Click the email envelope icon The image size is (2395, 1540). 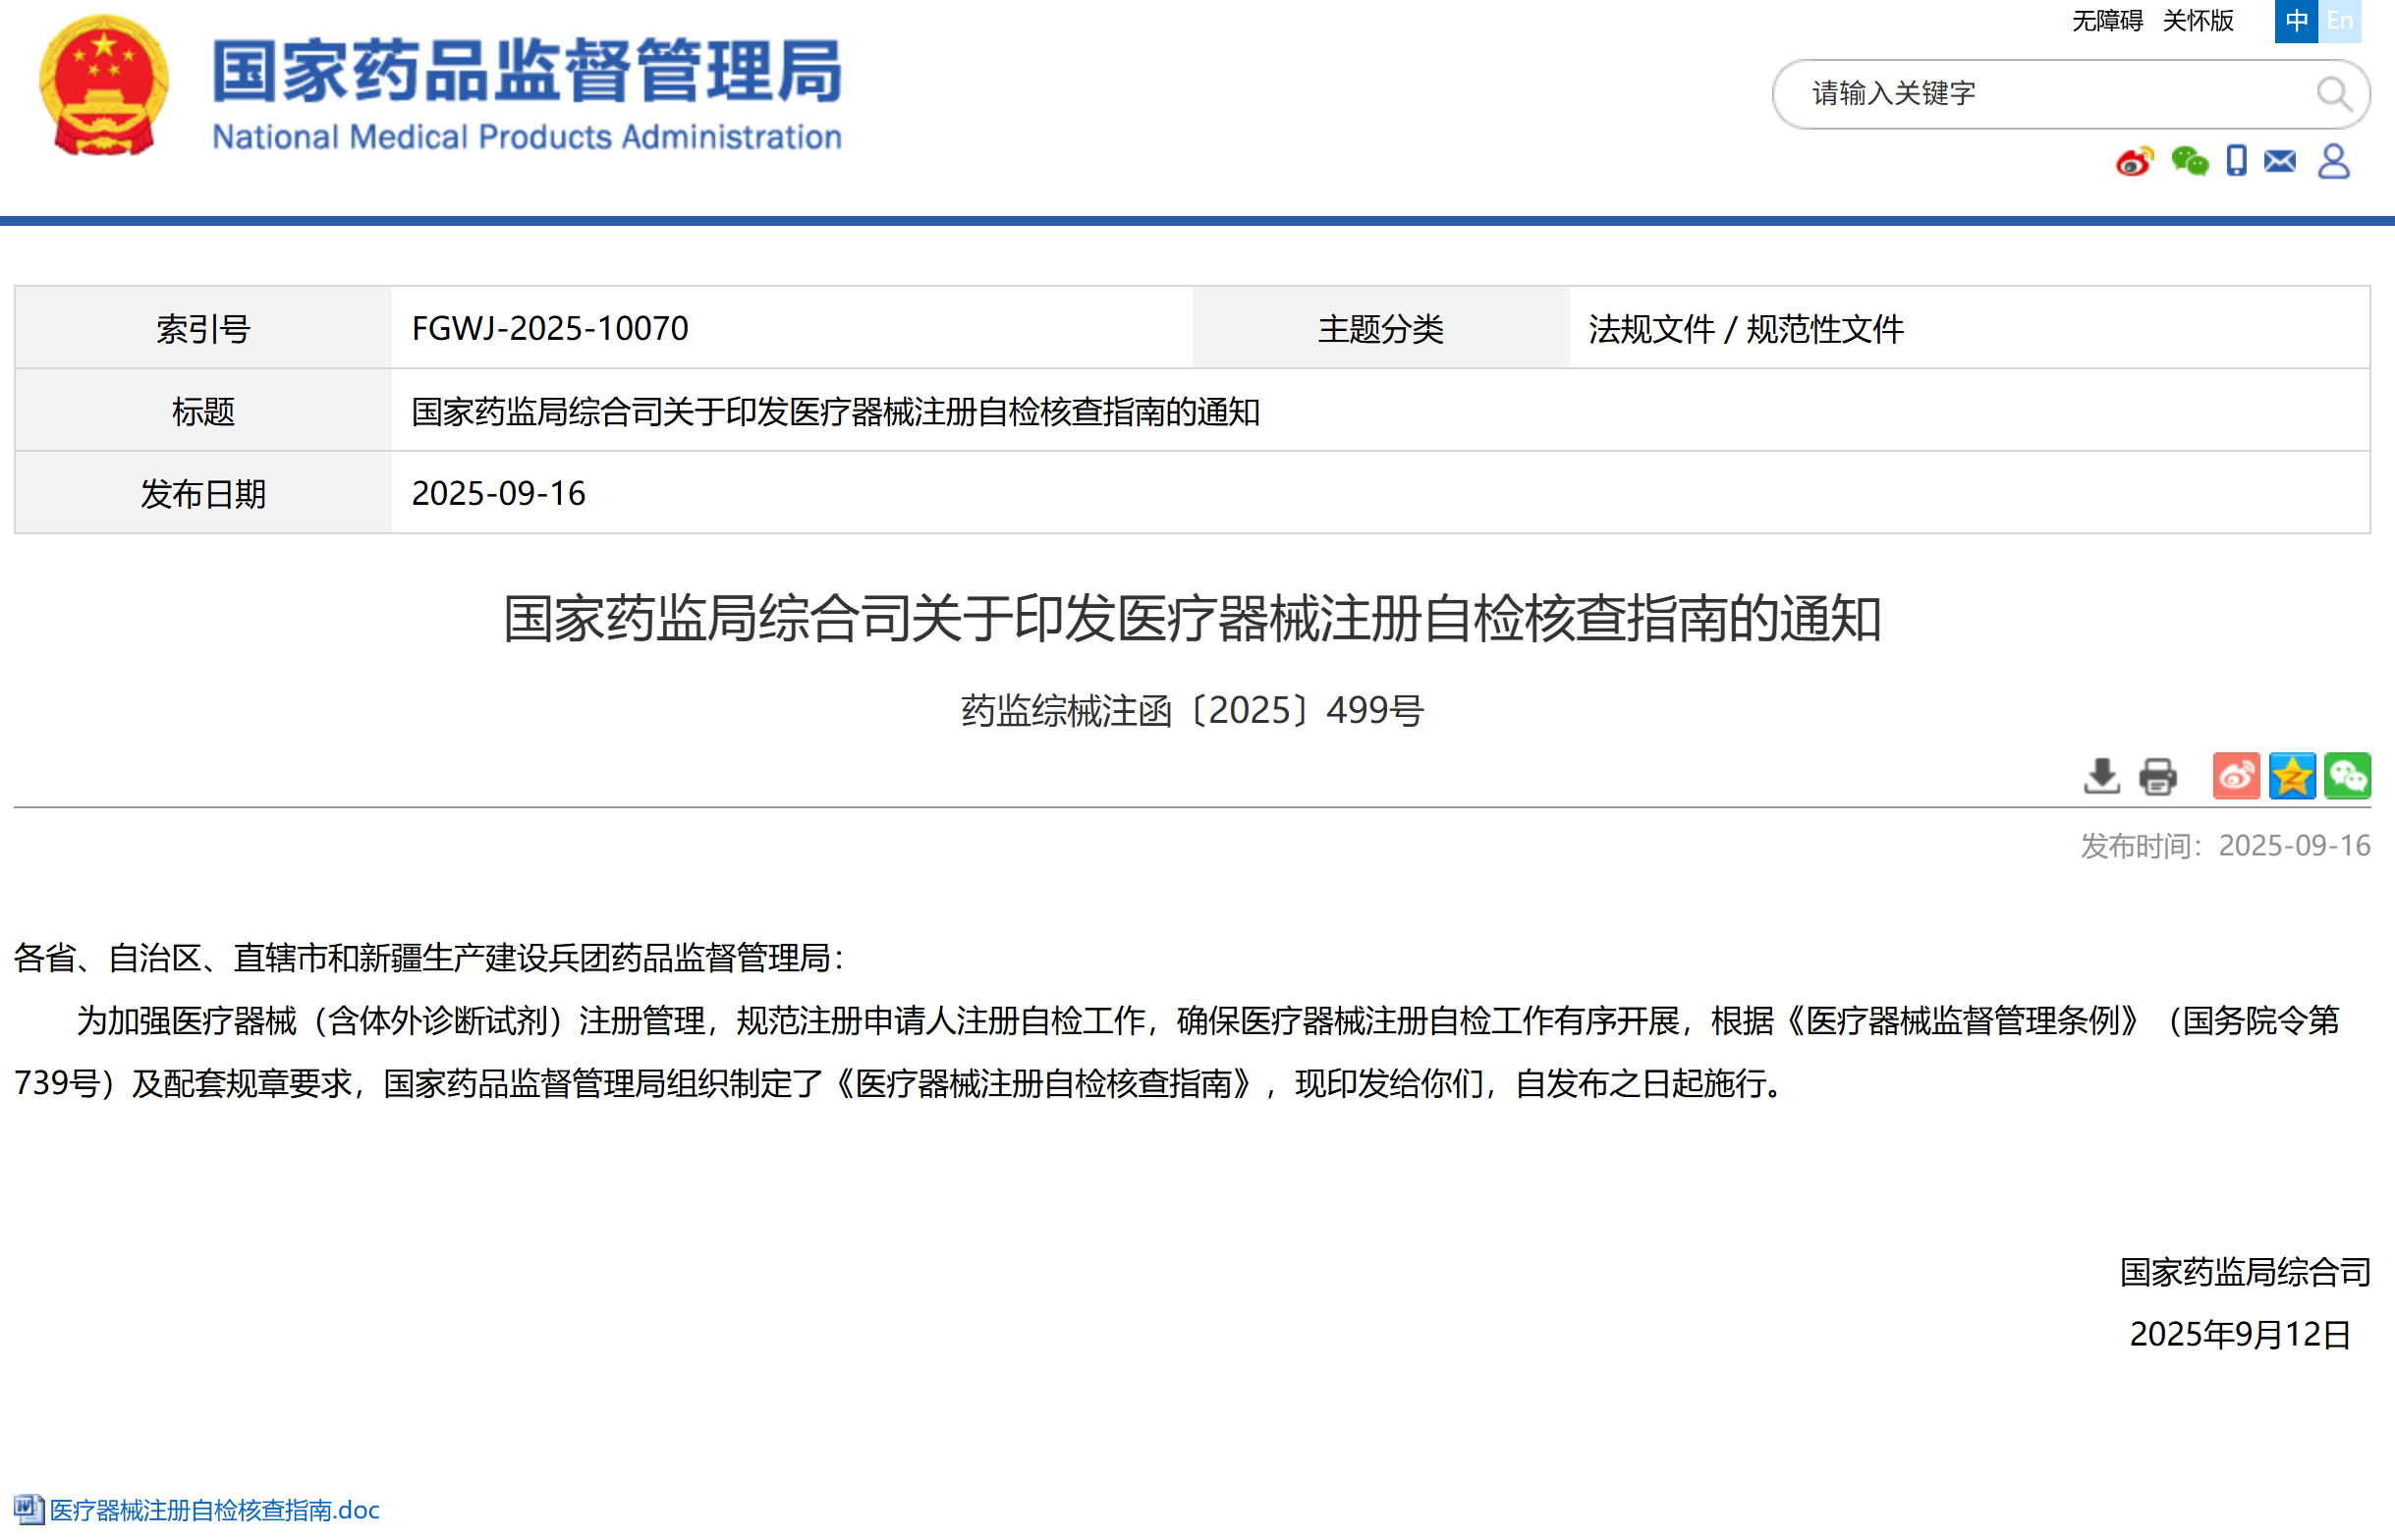click(2280, 161)
